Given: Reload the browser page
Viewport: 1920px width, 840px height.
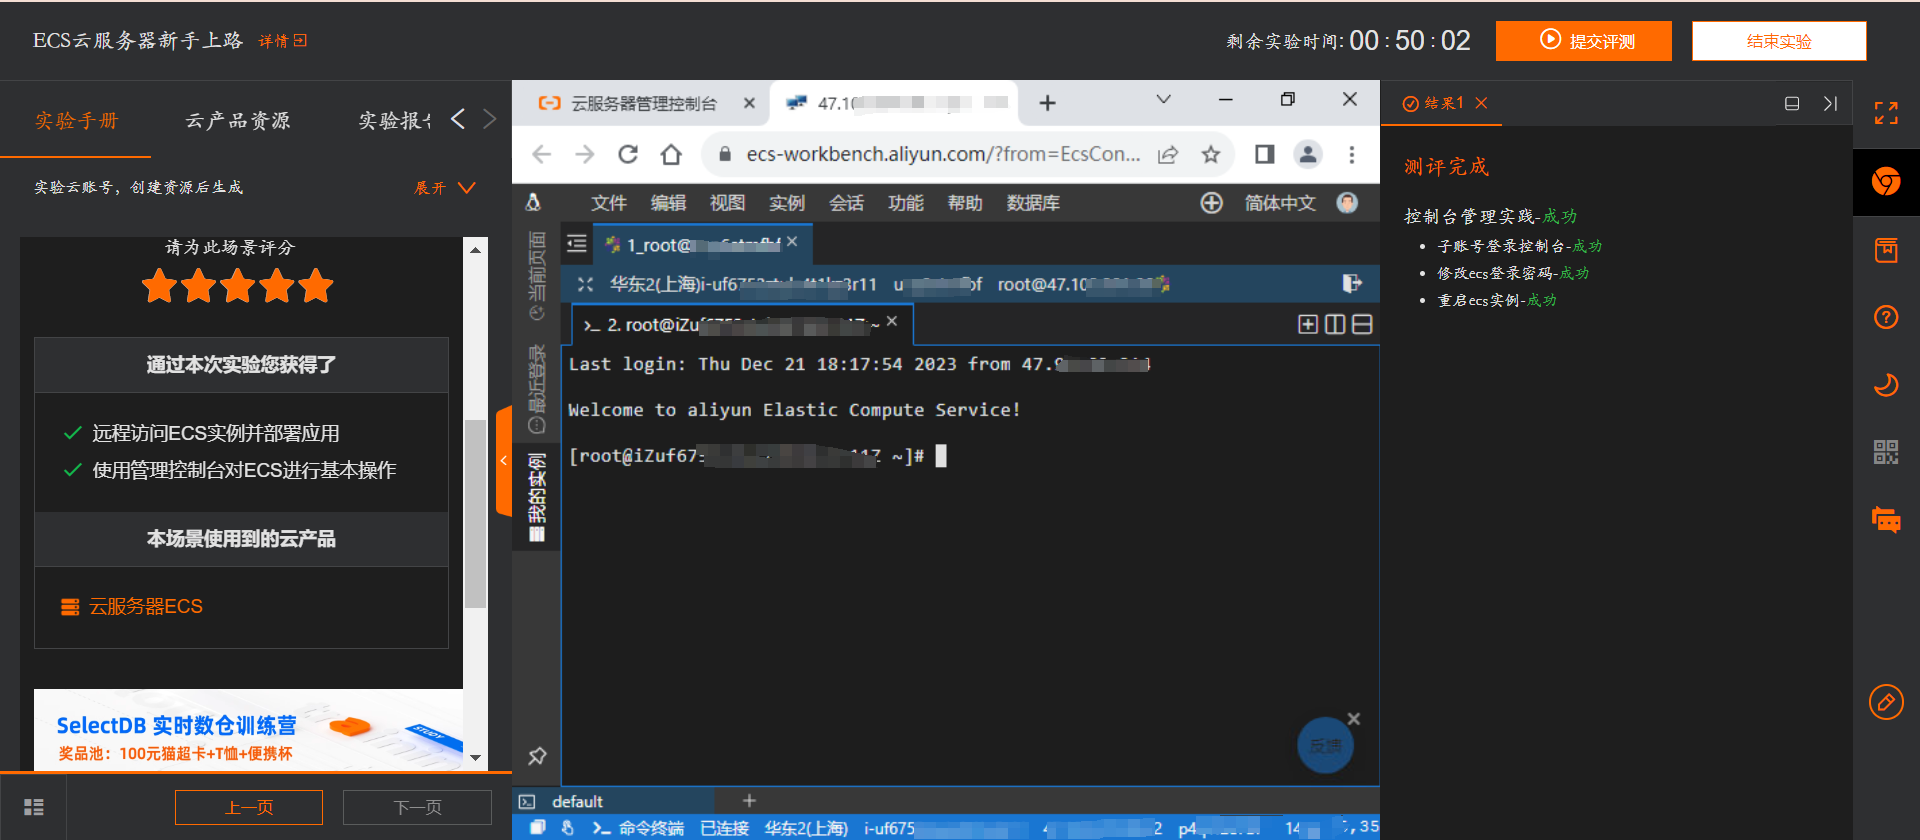Looking at the screenshot, I should click(x=628, y=154).
